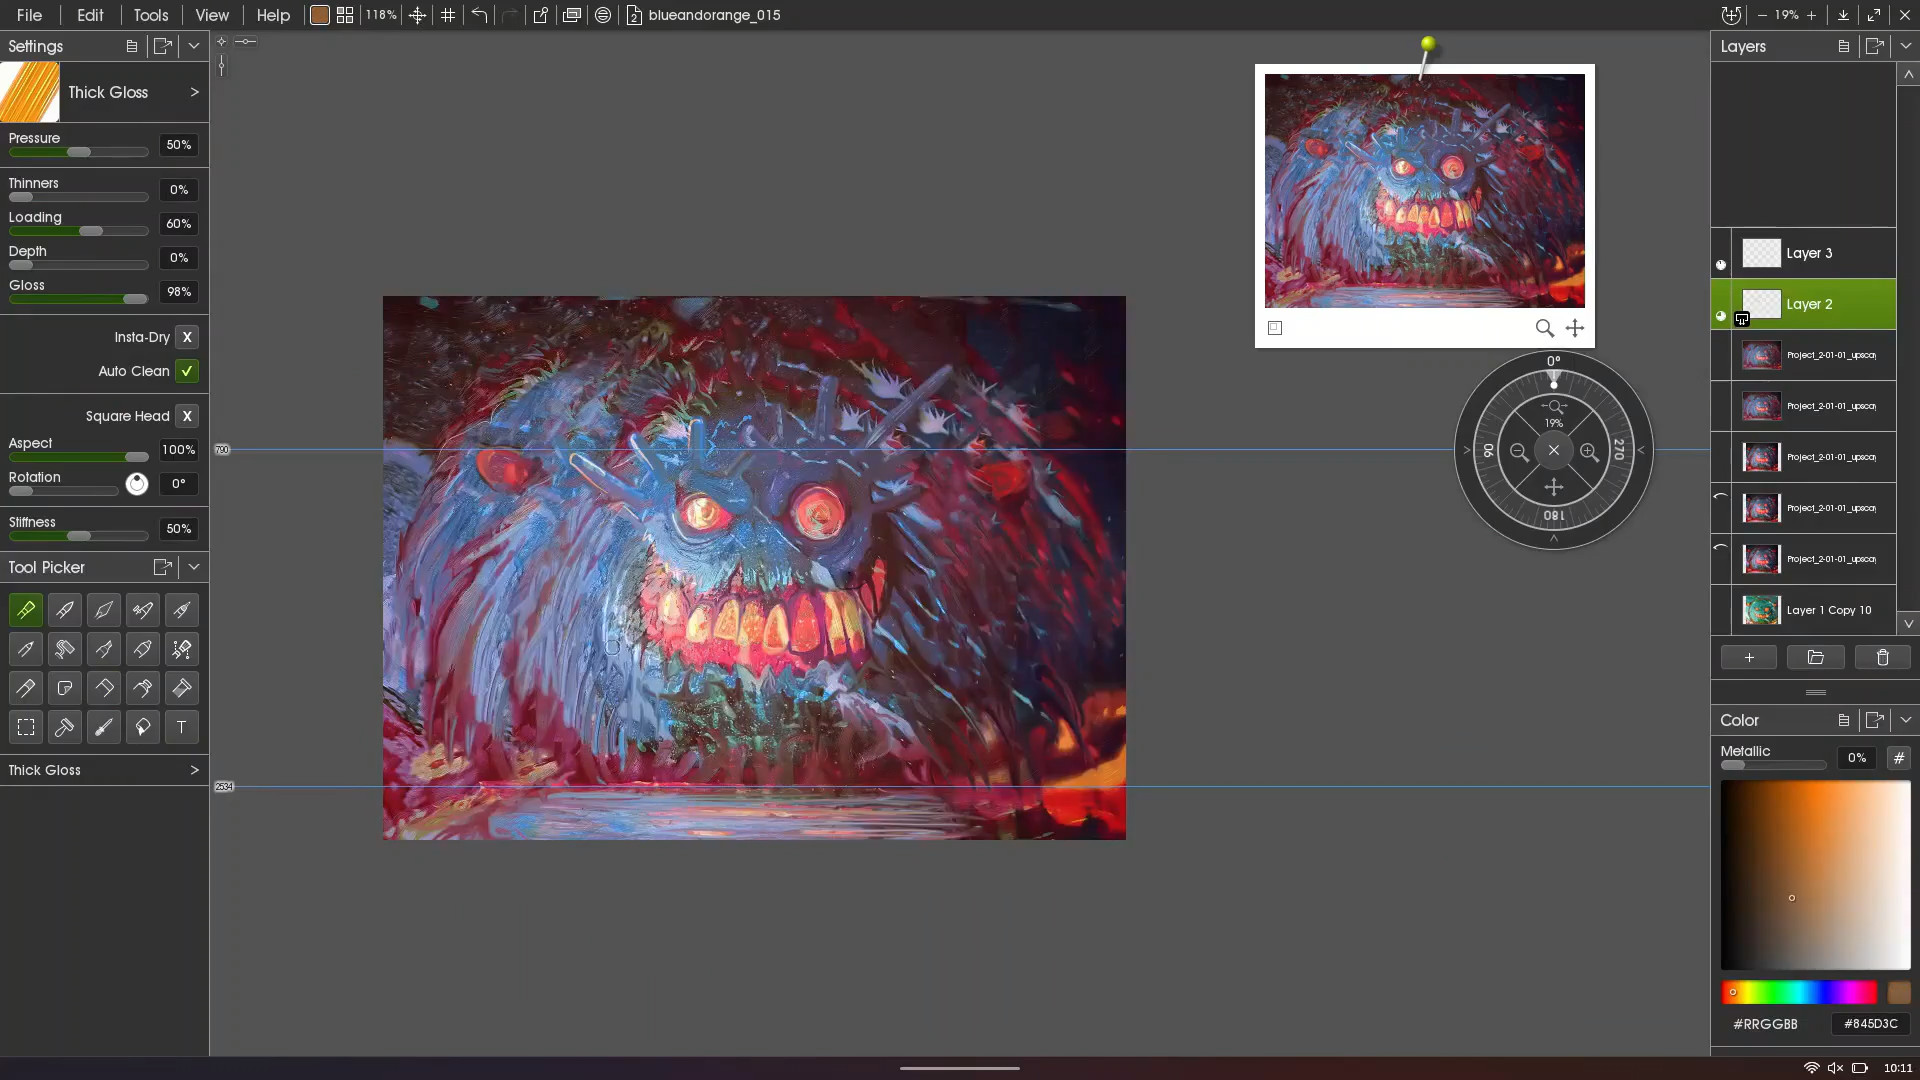The height and width of the screenshot is (1080, 1920).
Task: Delete layer with trash icon
Action: click(1882, 658)
